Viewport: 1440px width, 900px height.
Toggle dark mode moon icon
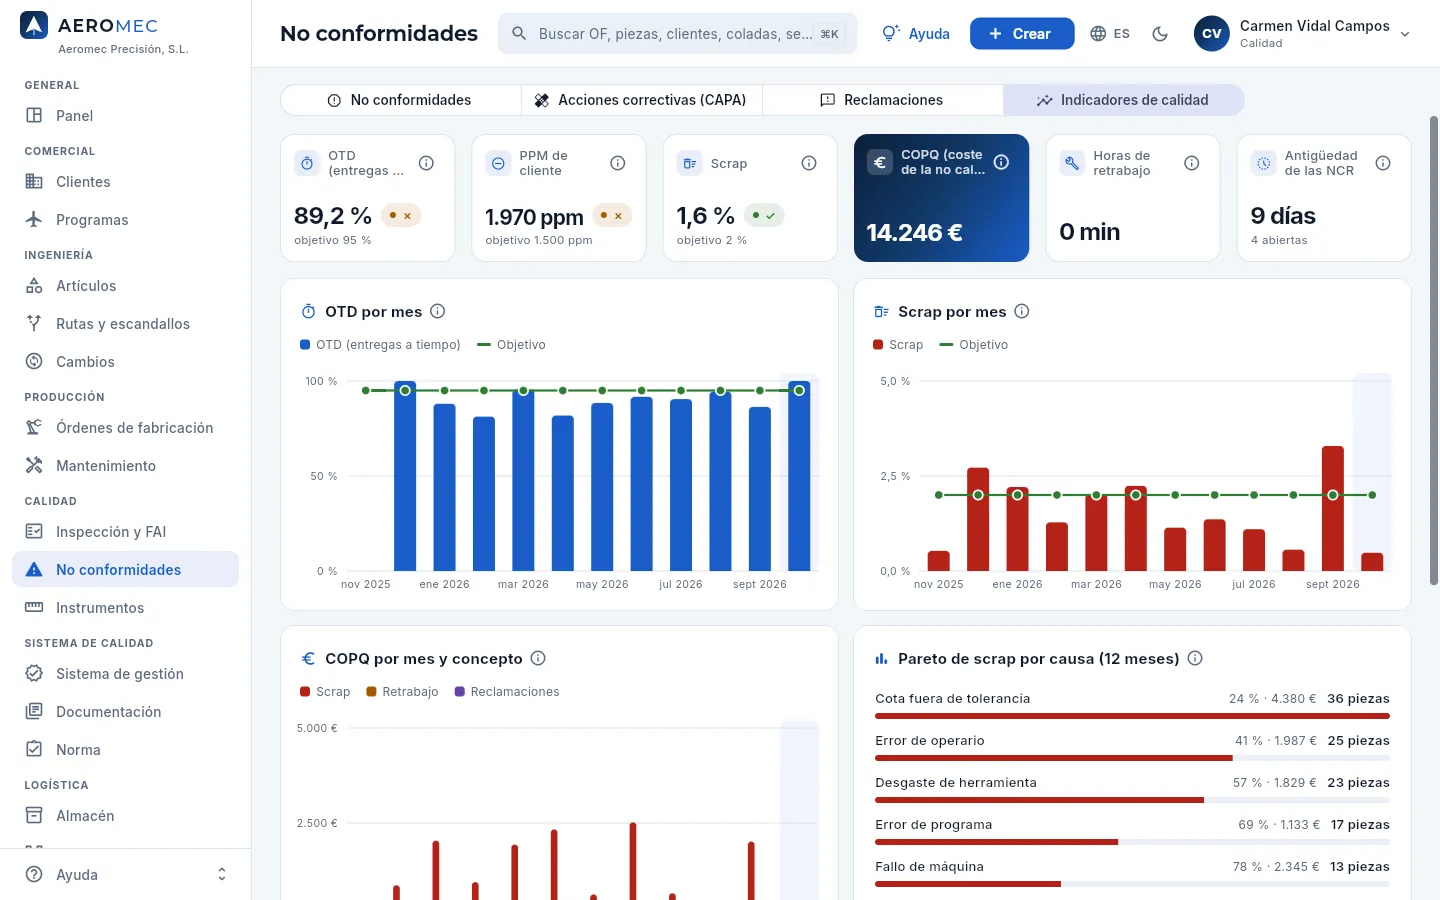(1160, 34)
